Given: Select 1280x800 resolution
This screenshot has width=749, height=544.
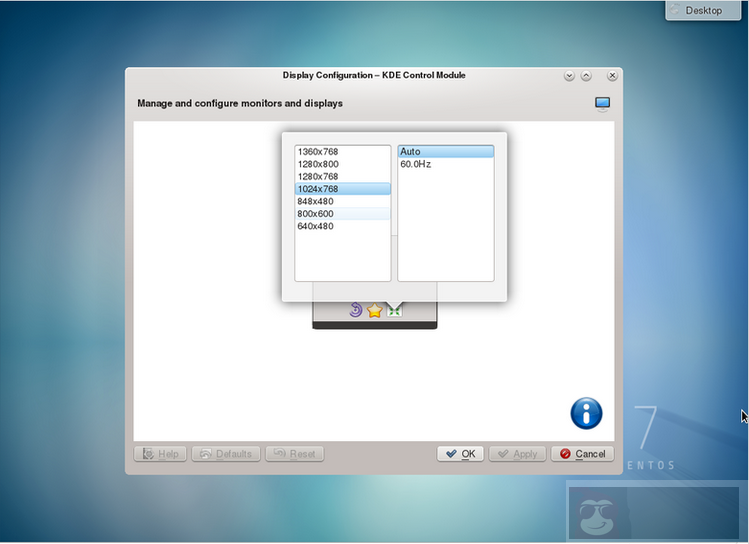Looking at the screenshot, I should pyautogui.click(x=342, y=164).
